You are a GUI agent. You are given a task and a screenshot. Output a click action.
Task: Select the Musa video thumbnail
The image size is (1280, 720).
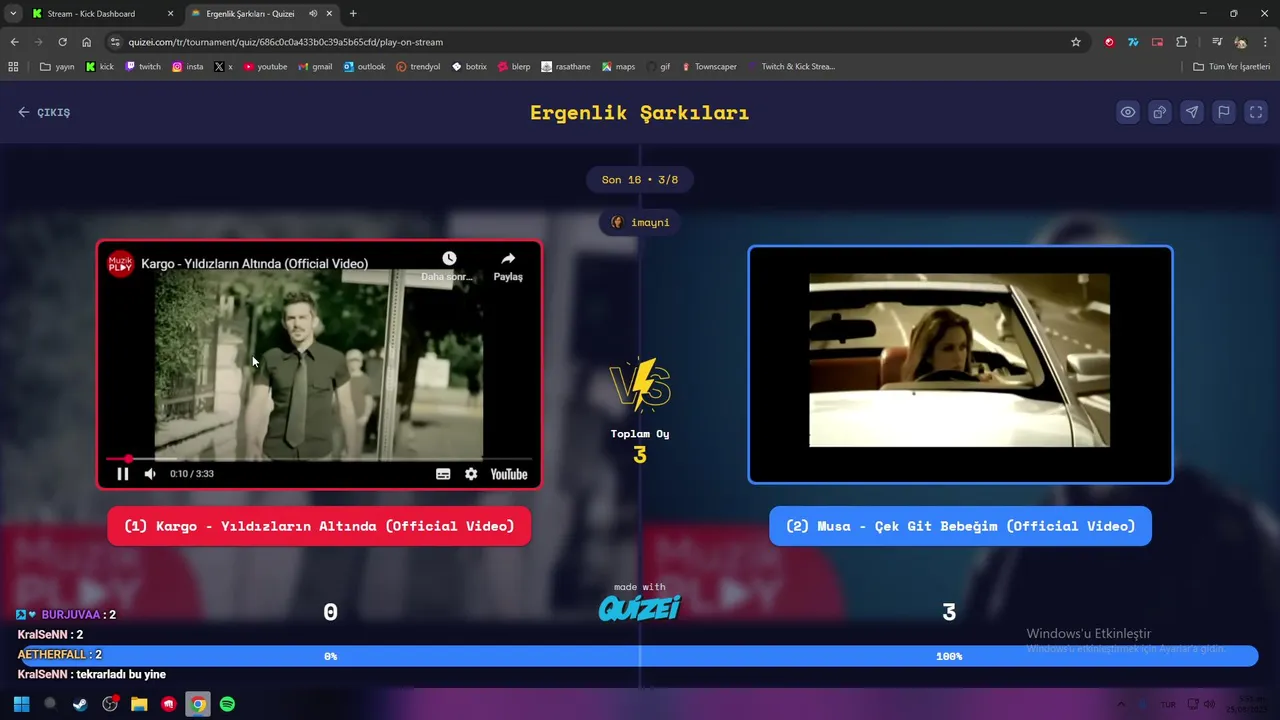click(960, 364)
